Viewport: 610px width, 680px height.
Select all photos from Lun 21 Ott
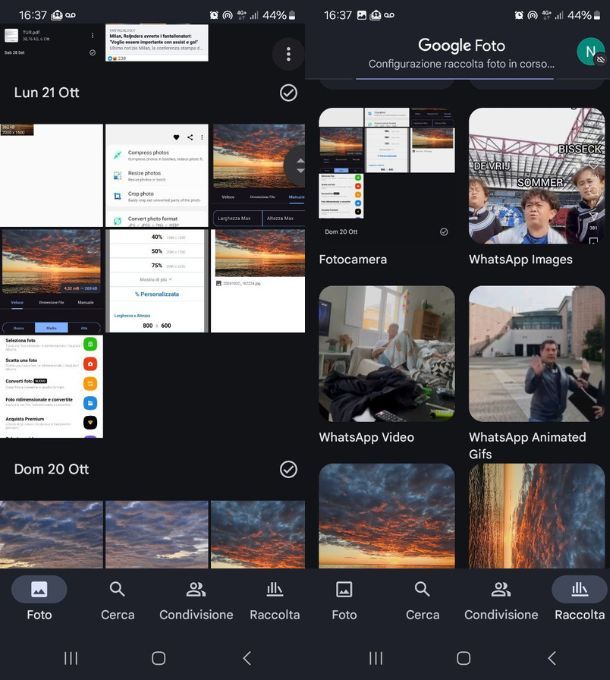point(288,93)
